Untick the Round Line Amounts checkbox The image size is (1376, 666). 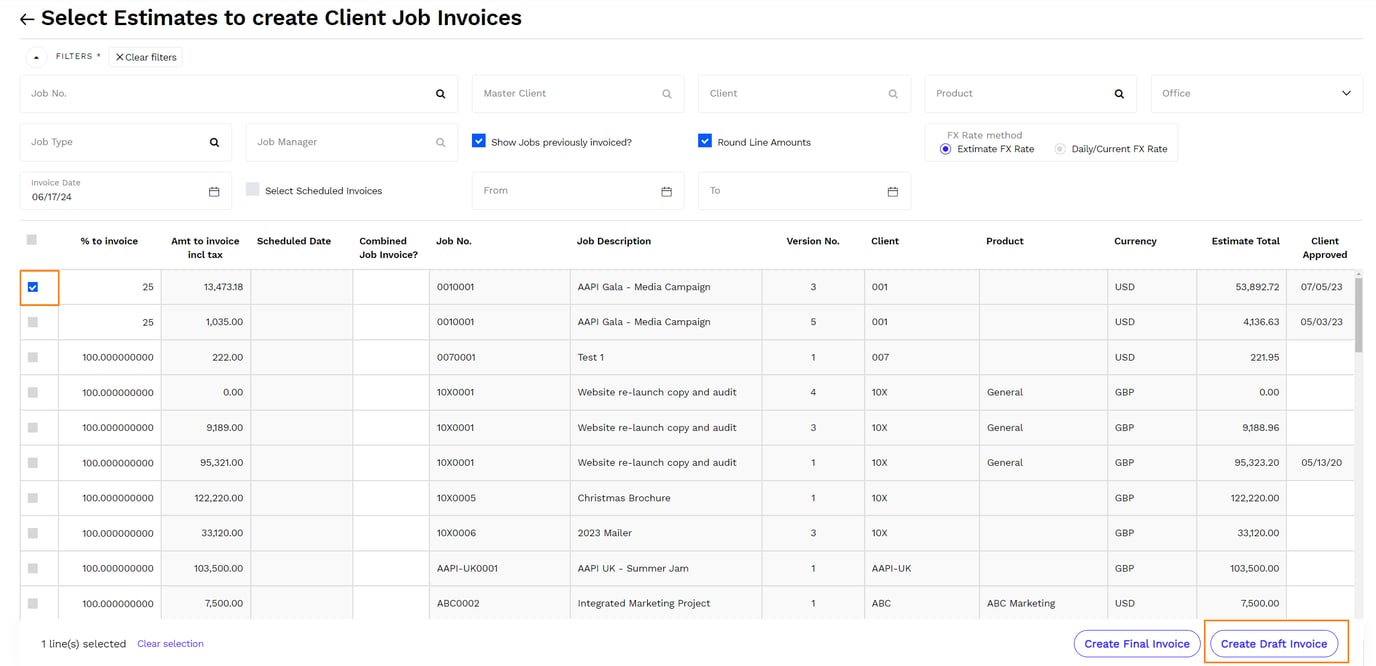point(705,141)
